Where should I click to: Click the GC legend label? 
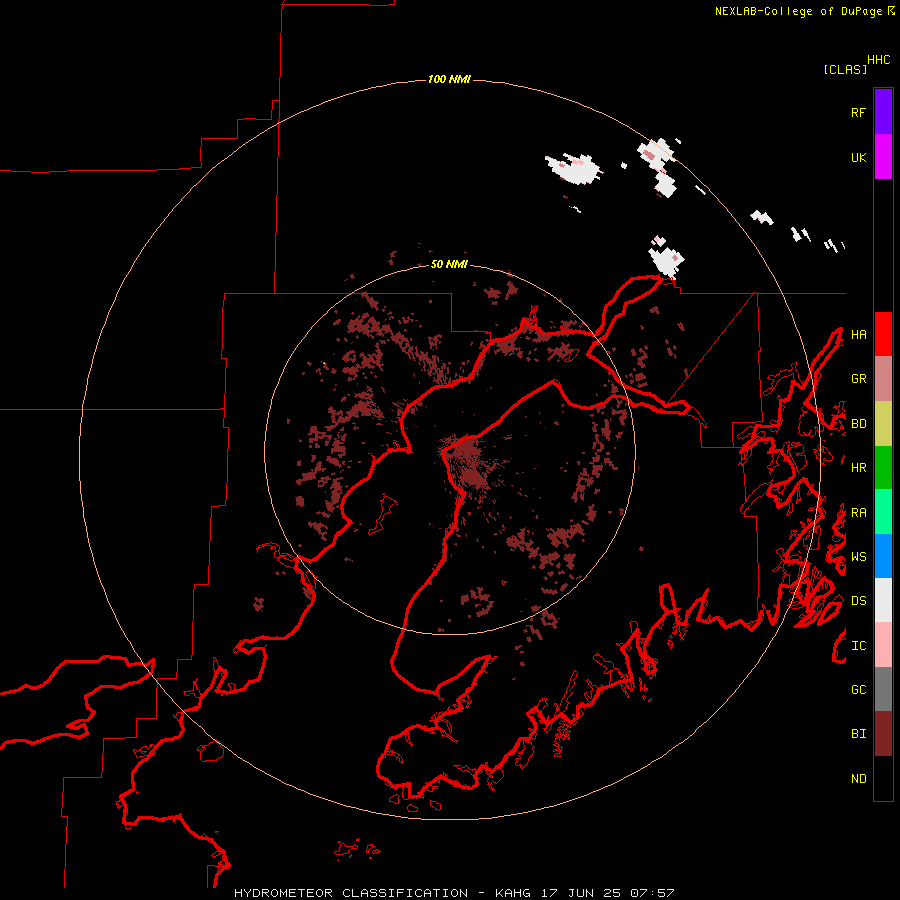(858, 690)
